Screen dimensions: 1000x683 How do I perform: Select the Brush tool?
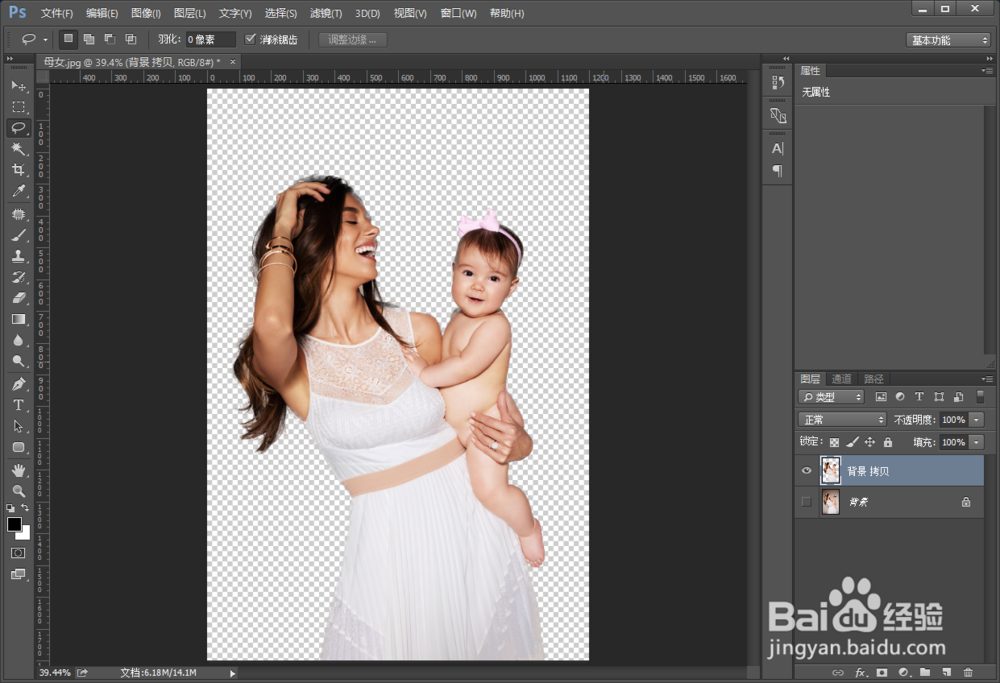[x=18, y=235]
